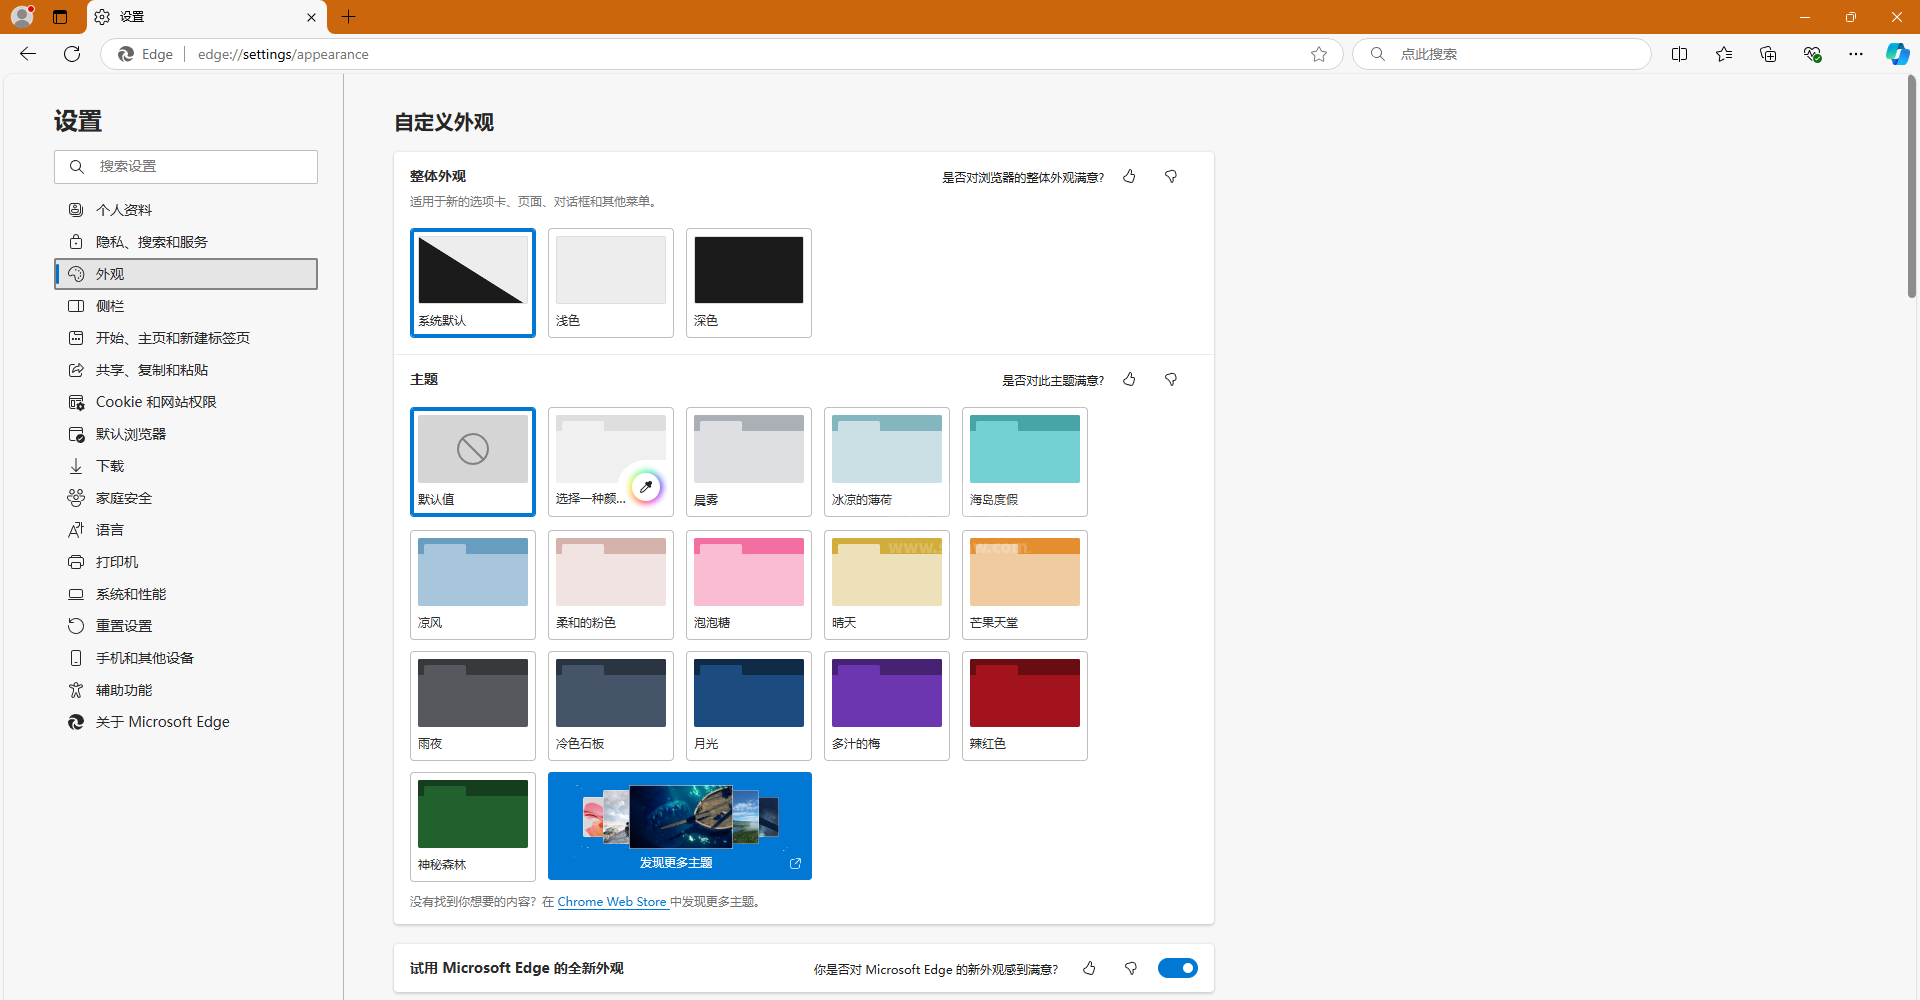Open 手机和其他设备 settings
This screenshot has height=1000, width=1920.
coord(186,658)
